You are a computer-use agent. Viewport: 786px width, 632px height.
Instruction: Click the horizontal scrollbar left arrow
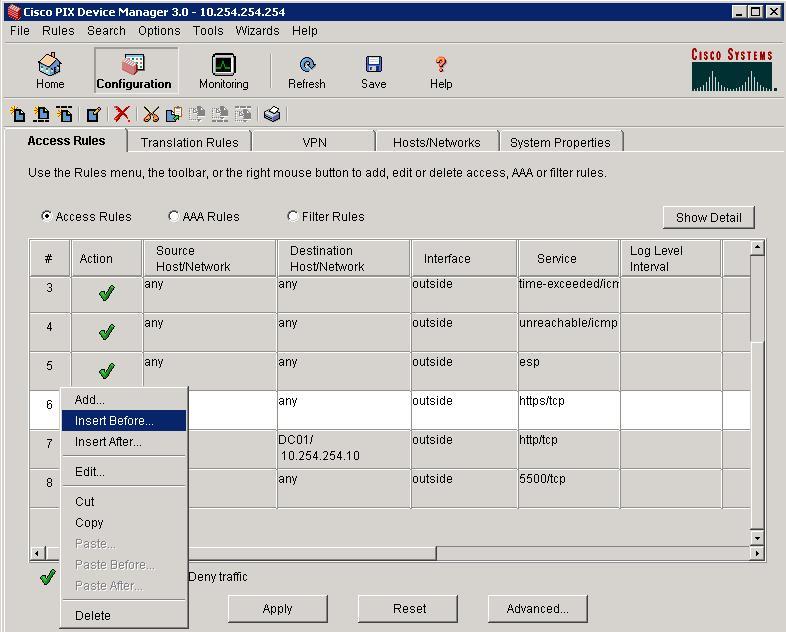click(x=37, y=553)
